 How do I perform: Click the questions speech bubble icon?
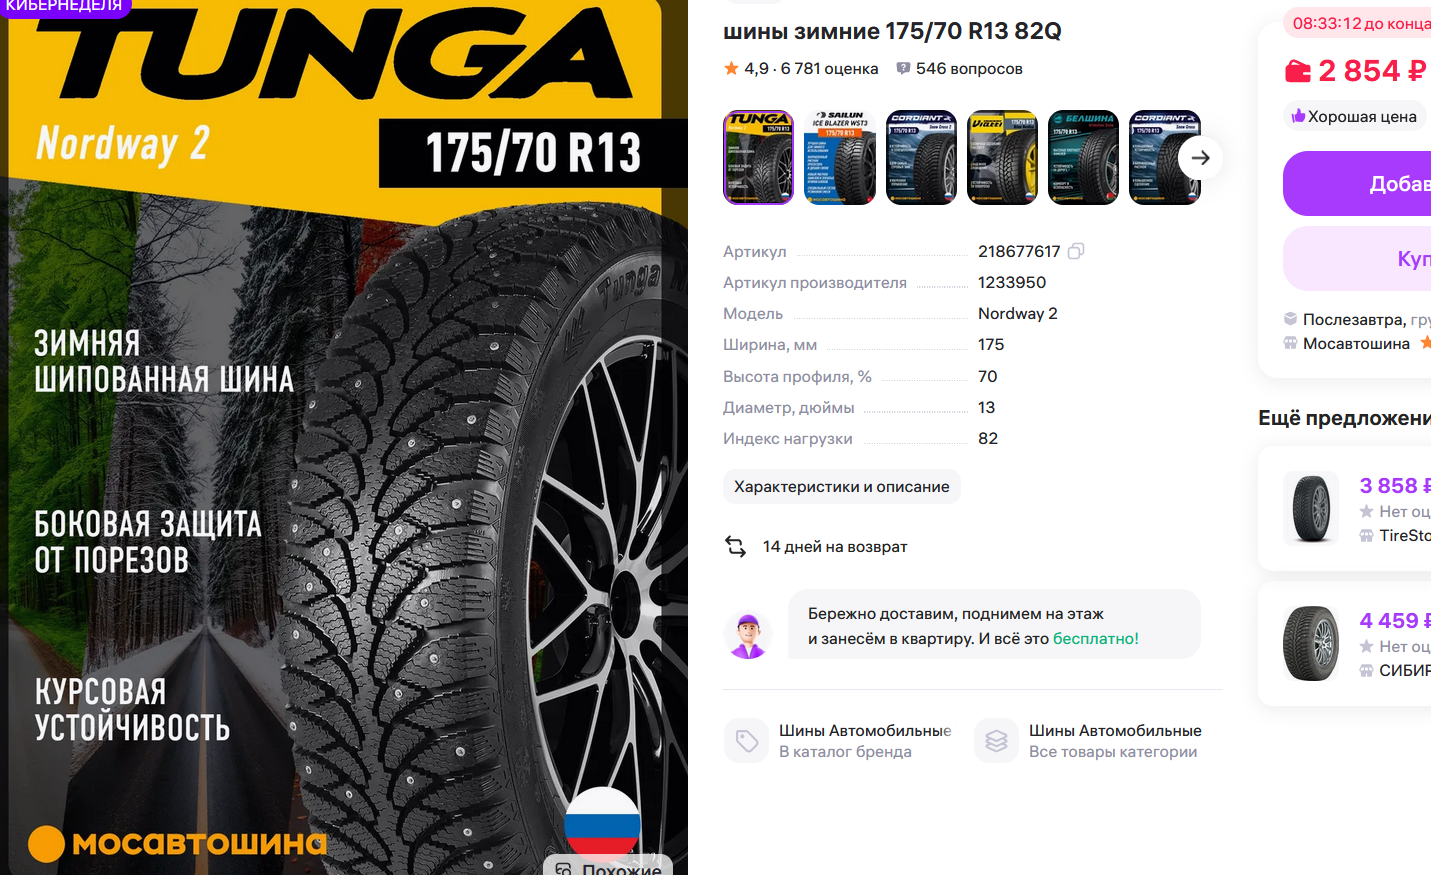pos(903,68)
